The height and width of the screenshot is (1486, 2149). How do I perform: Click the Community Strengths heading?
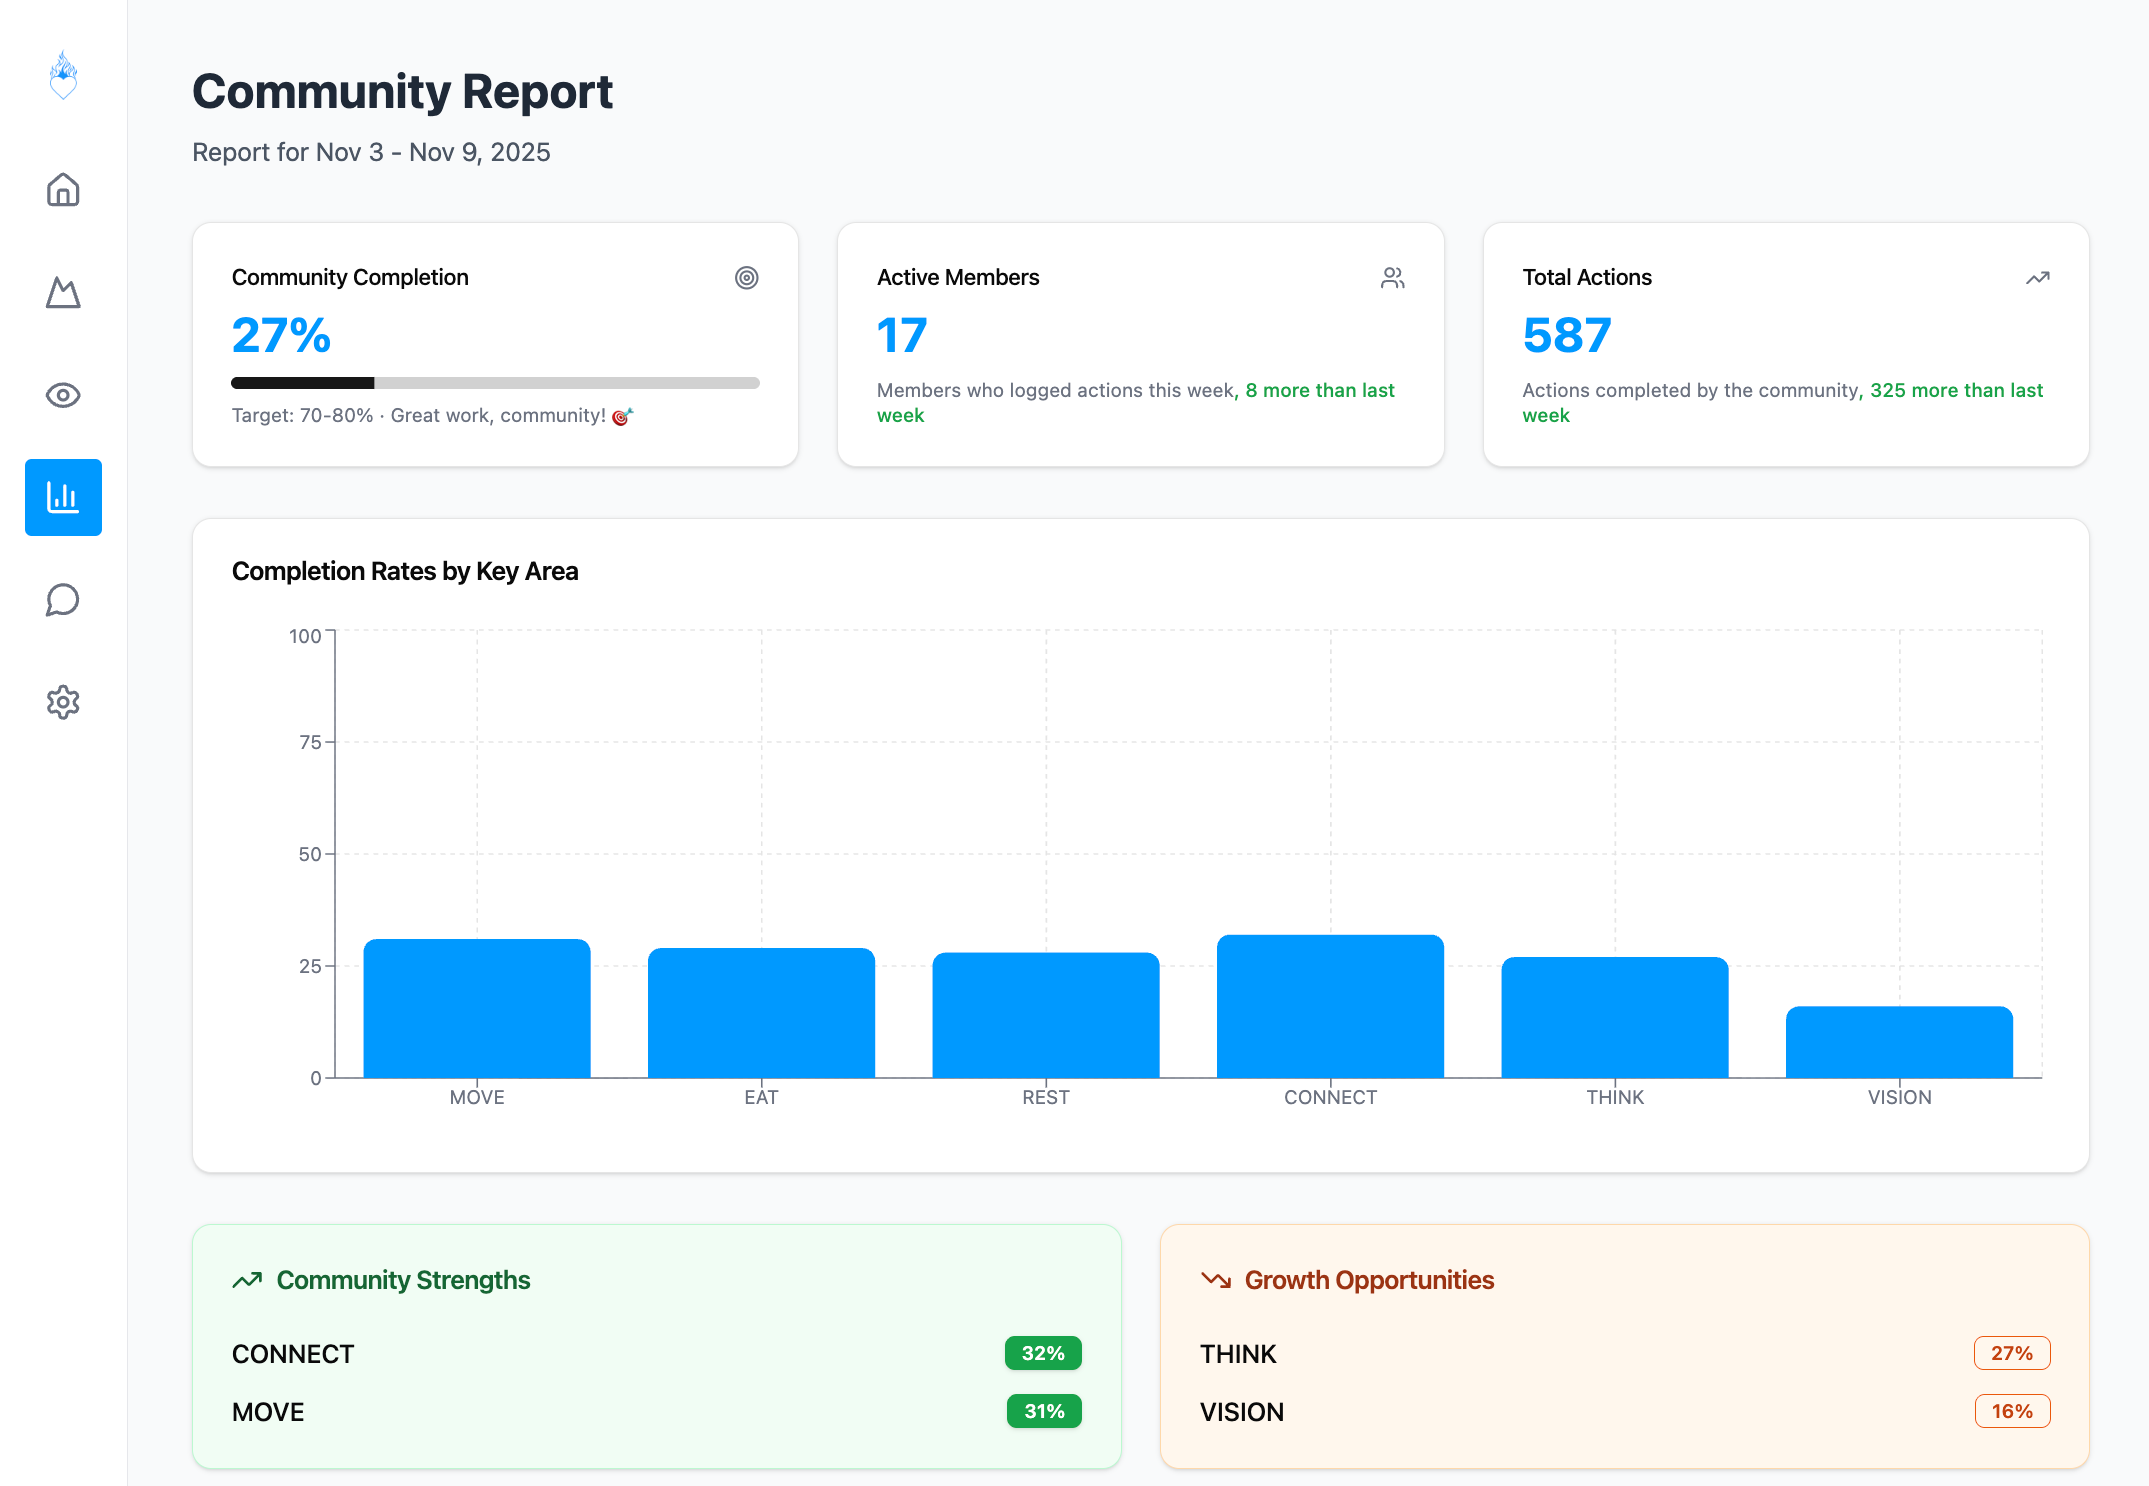[403, 1280]
